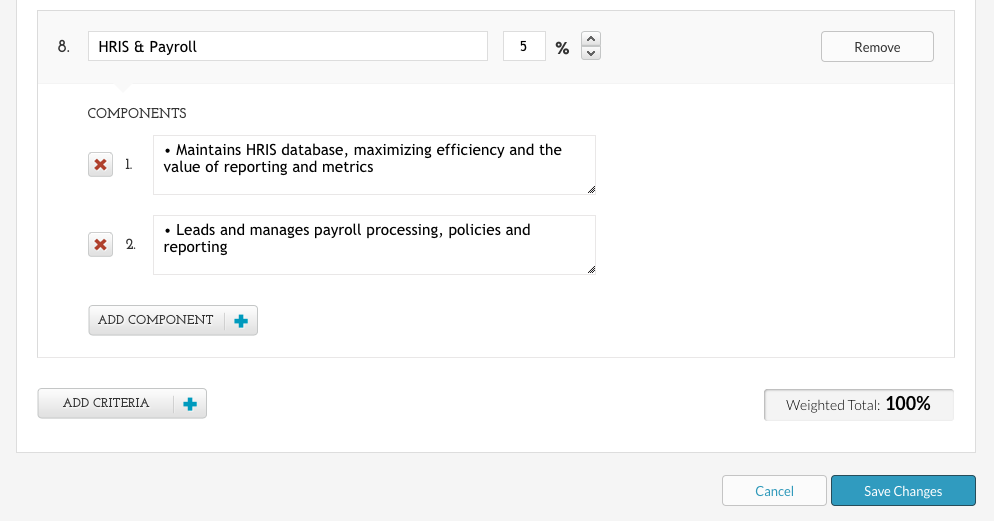Click the ADD CRITERIA button label
This screenshot has height=521, width=994.
coord(106,403)
